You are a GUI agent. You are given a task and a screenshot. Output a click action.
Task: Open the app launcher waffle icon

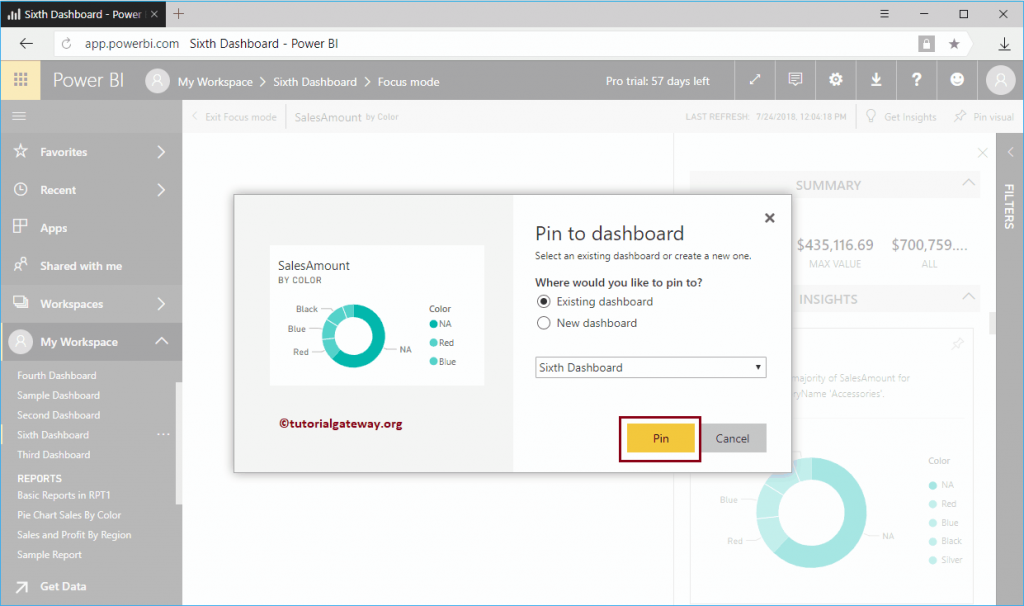click(20, 80)
